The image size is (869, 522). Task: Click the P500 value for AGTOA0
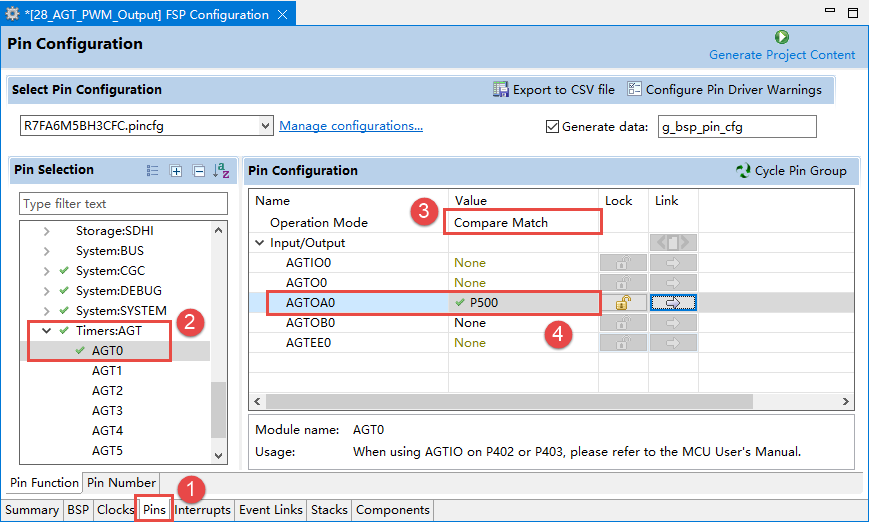[484, 303]
